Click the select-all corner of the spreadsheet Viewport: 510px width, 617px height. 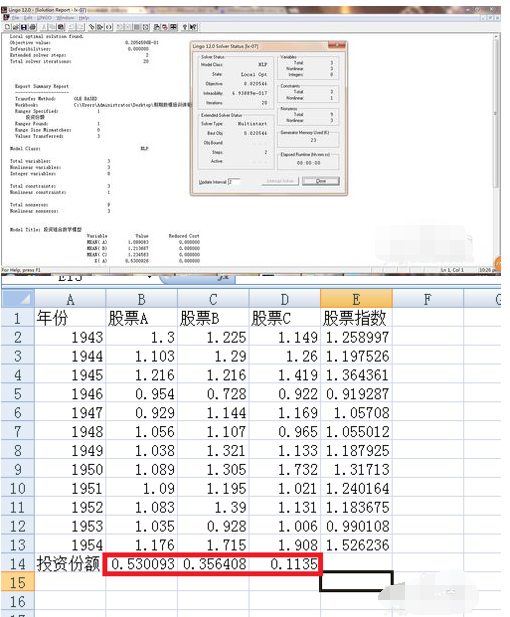[18, 299]
